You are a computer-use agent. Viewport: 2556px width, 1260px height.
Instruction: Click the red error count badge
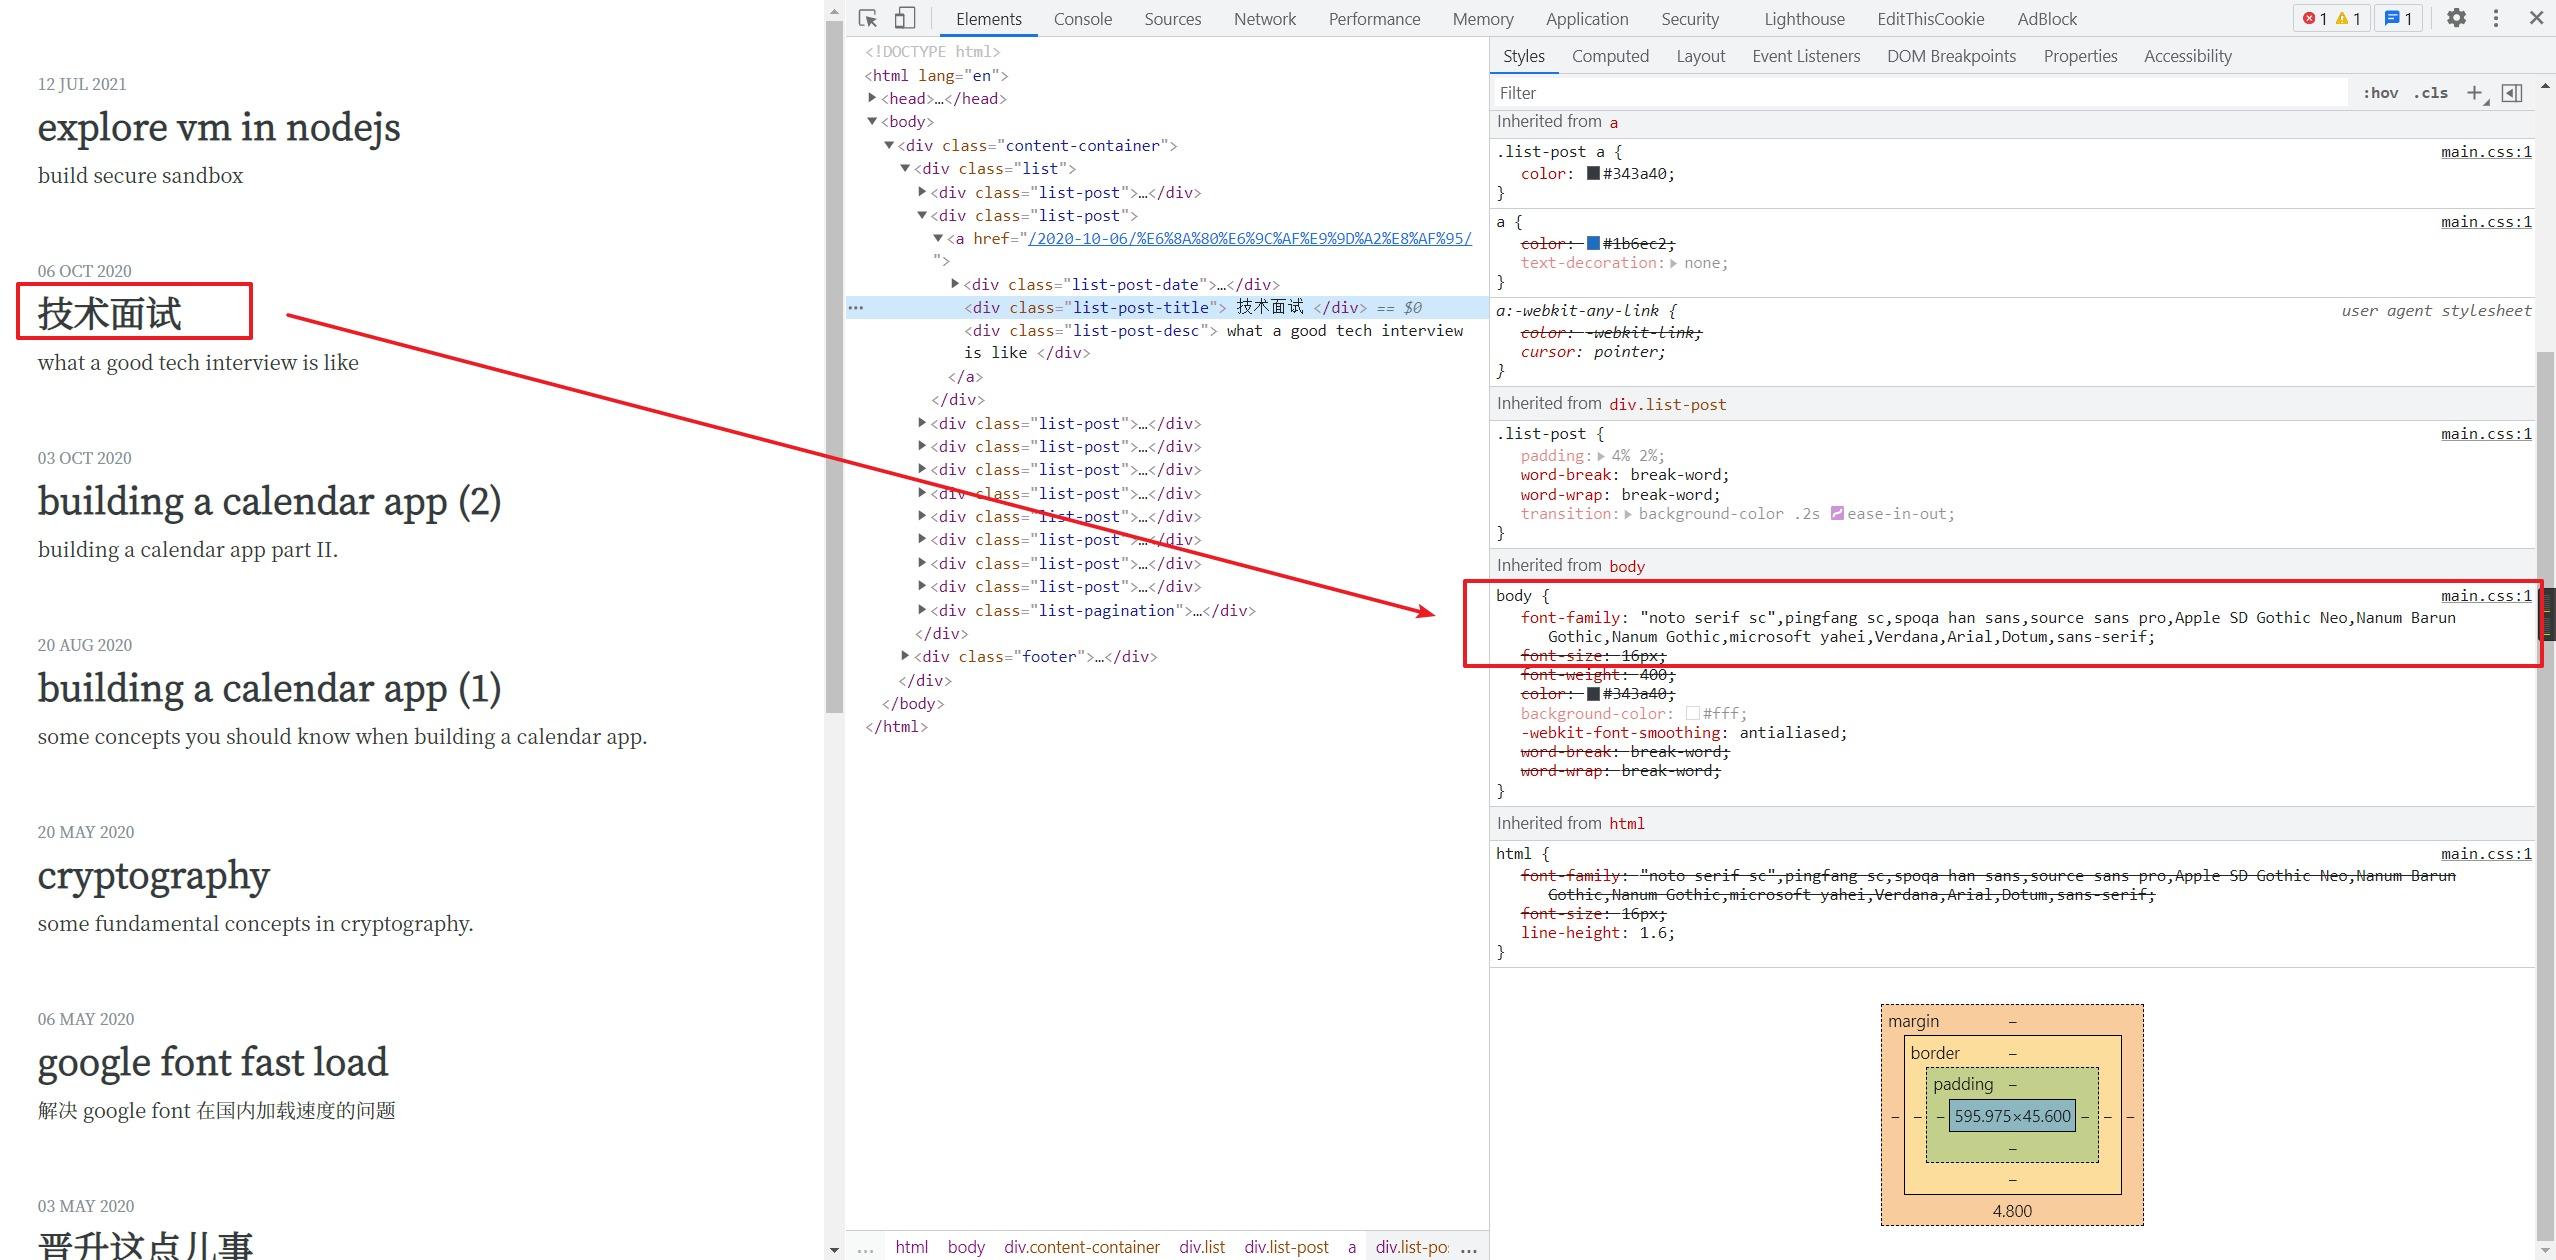coord(2314,18)
